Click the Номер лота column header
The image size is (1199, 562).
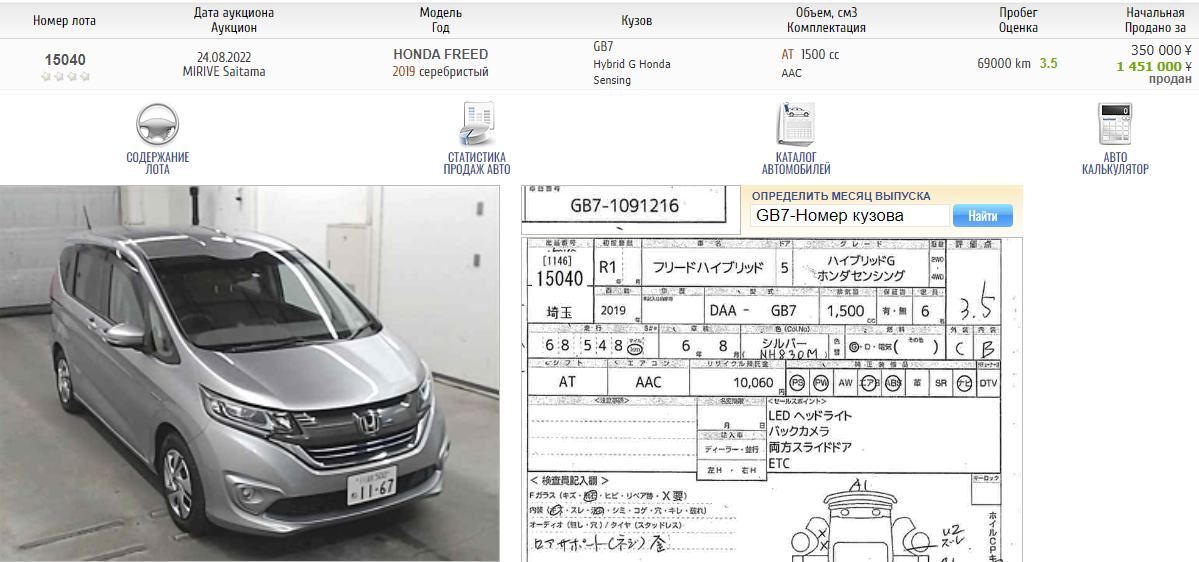64,21
